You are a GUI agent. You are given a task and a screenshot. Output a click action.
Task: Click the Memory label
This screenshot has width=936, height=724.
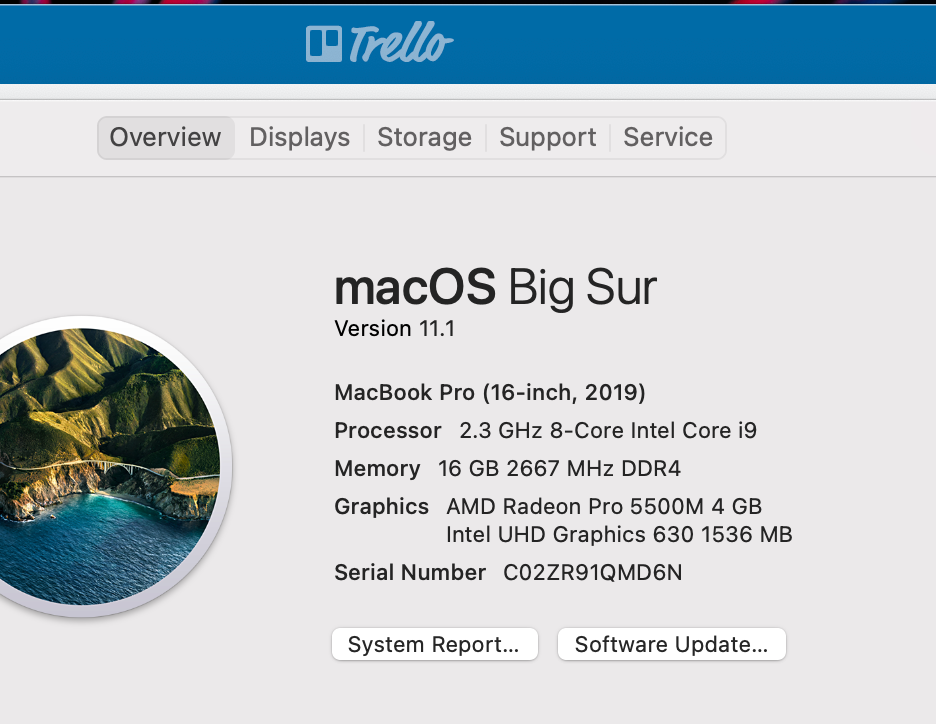pos(377,469)
